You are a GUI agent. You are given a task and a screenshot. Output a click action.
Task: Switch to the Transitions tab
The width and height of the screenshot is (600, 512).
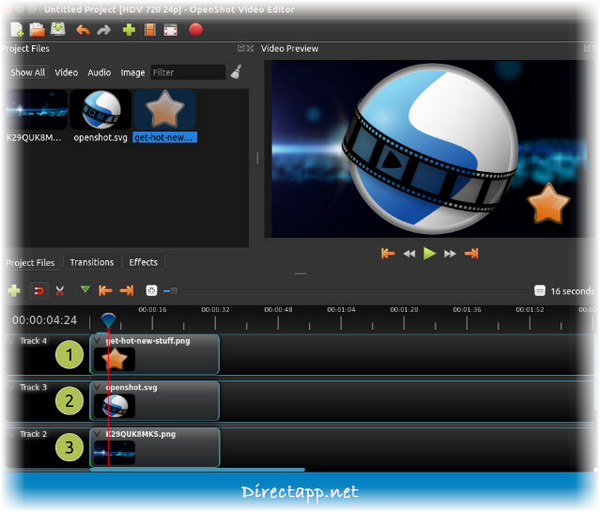click(92, 262)
